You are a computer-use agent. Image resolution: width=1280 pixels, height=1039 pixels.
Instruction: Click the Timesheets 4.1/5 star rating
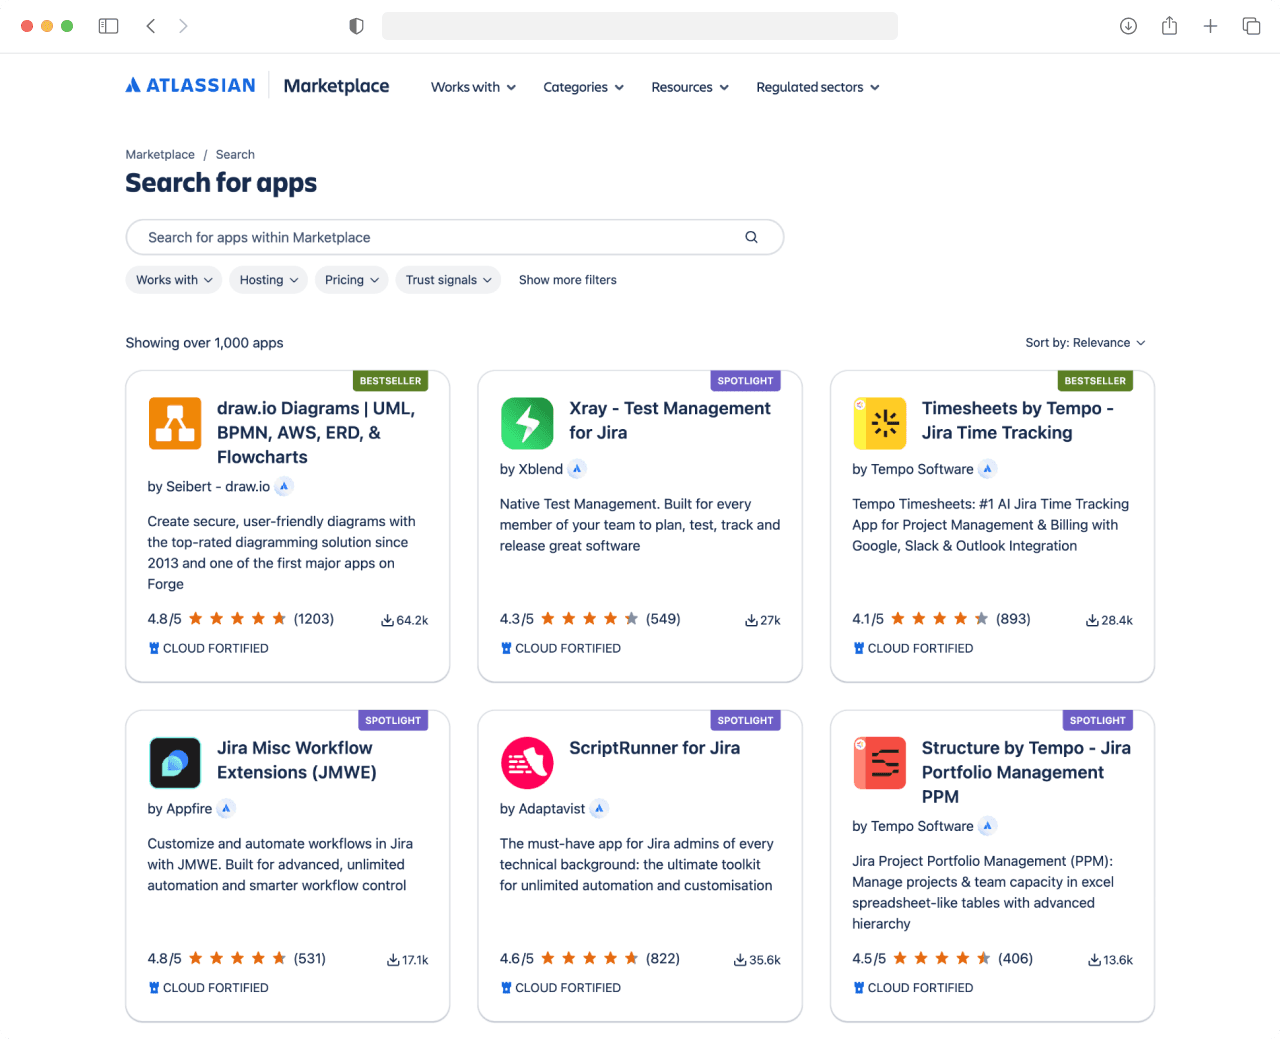tap(941, 619)
